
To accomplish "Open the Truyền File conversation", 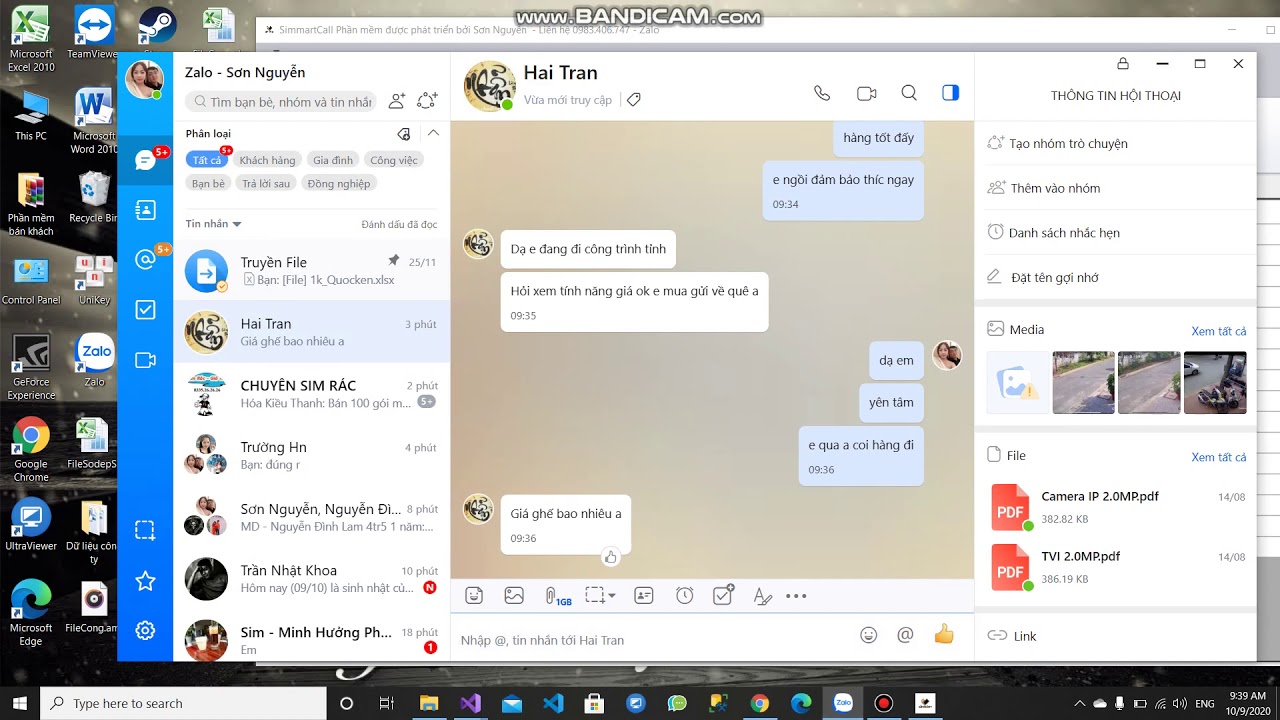I will 312,270.
